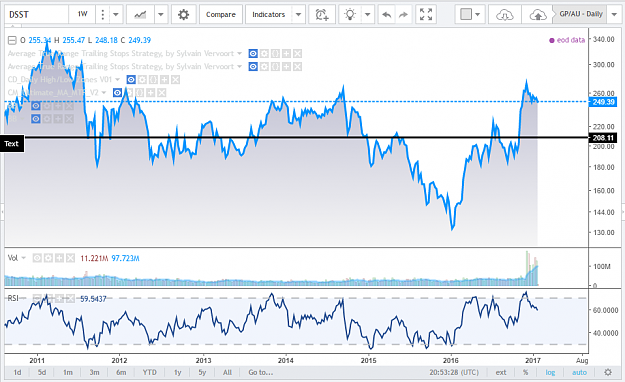Click Go to... date button
Screen dimensions: 625x382
point(261,372)
